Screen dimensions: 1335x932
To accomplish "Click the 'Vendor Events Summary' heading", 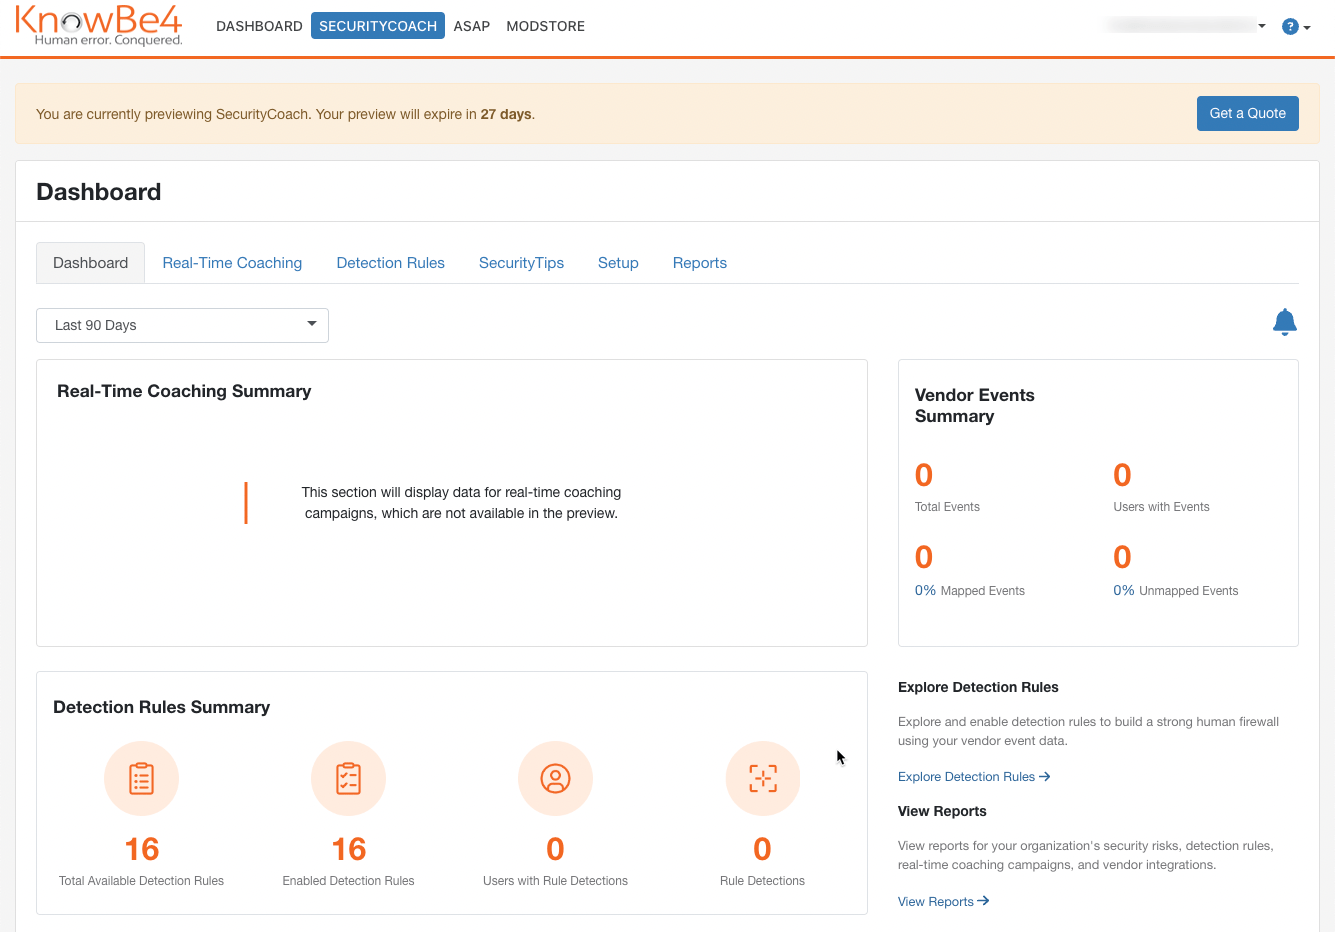I will pyautogui.click(x=975, y=405).
